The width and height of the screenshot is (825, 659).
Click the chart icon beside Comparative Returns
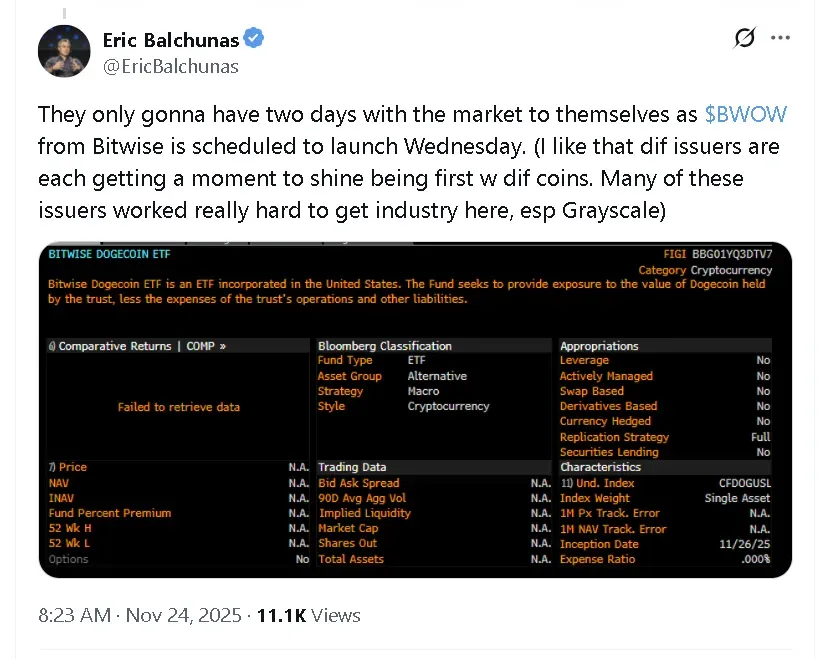click(x=54, y=346)
